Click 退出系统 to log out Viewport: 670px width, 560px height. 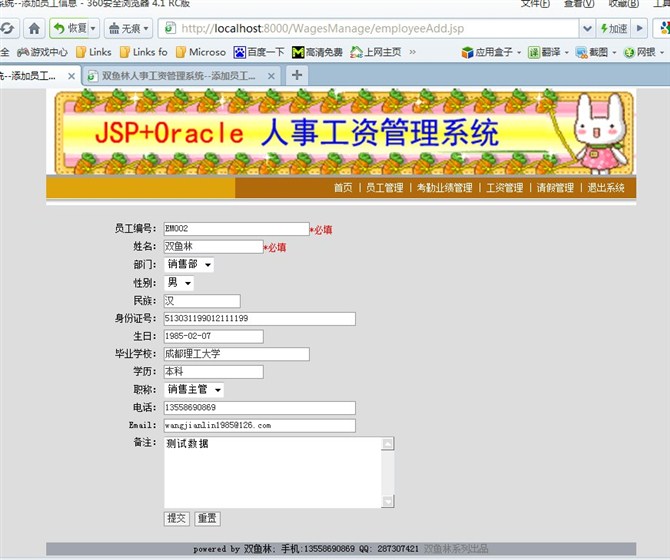coord(606,188)
